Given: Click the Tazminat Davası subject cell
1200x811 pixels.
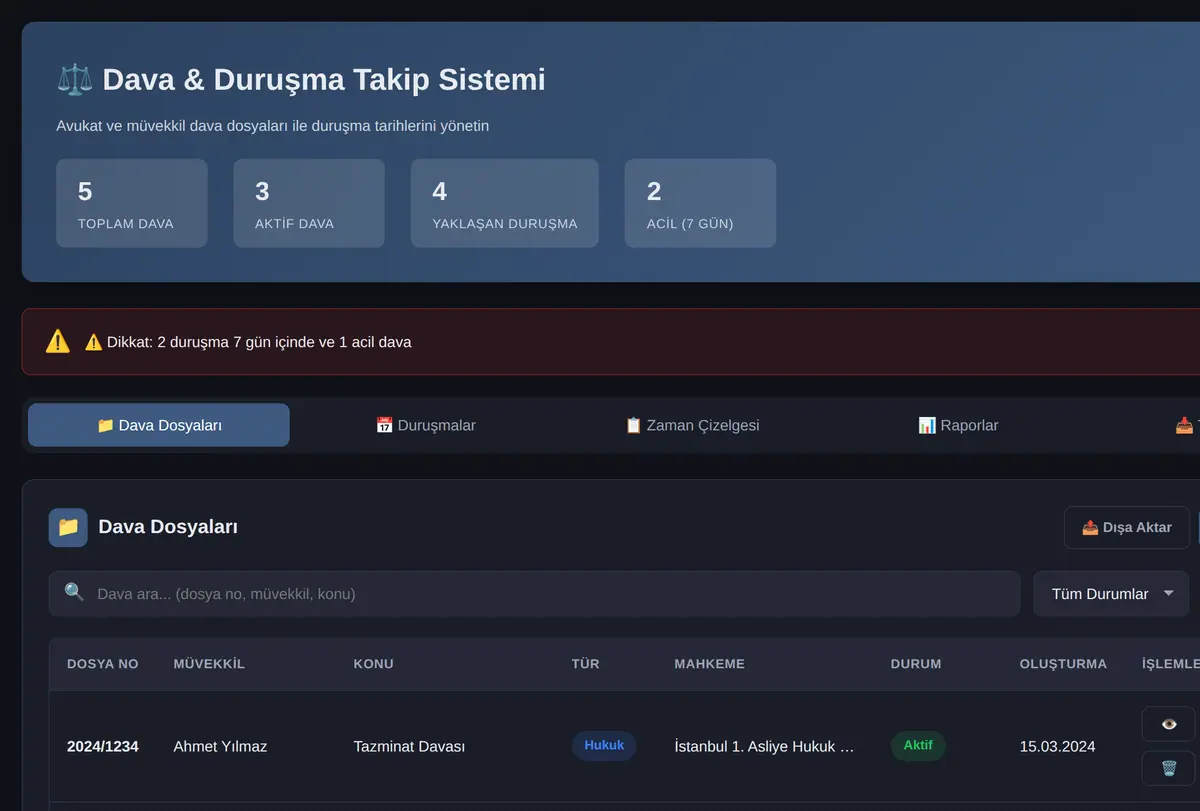Looking at the screenshot, I should (x=409, y=746).
